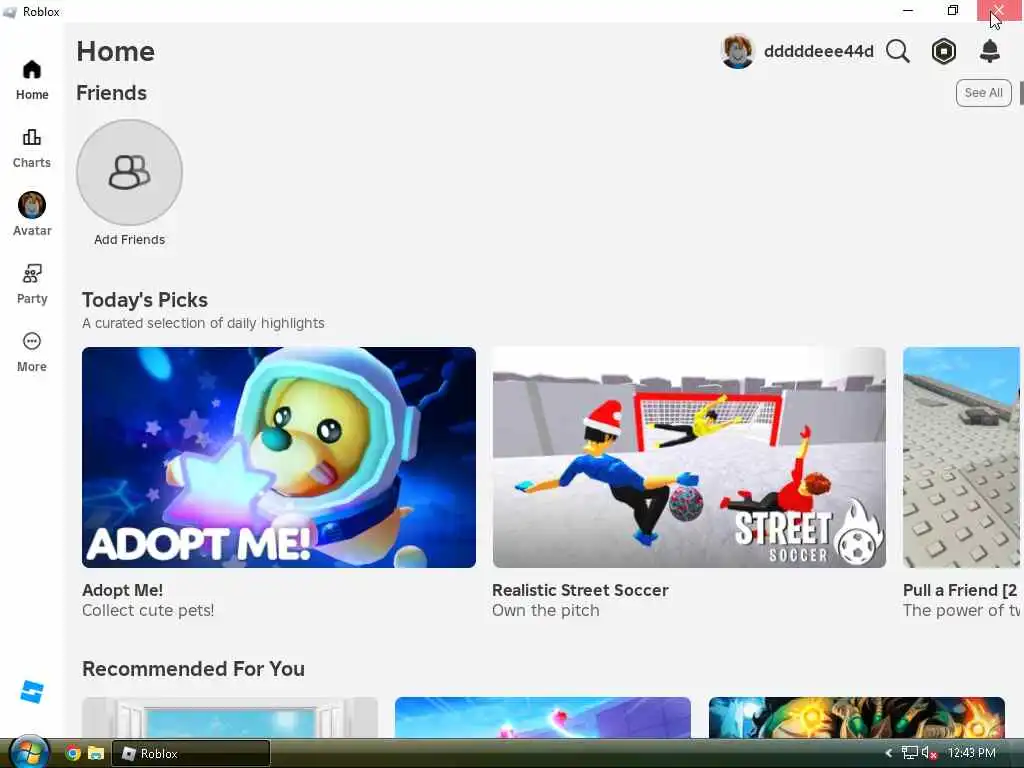Open third Recommended For You game card

pos(857,717)
